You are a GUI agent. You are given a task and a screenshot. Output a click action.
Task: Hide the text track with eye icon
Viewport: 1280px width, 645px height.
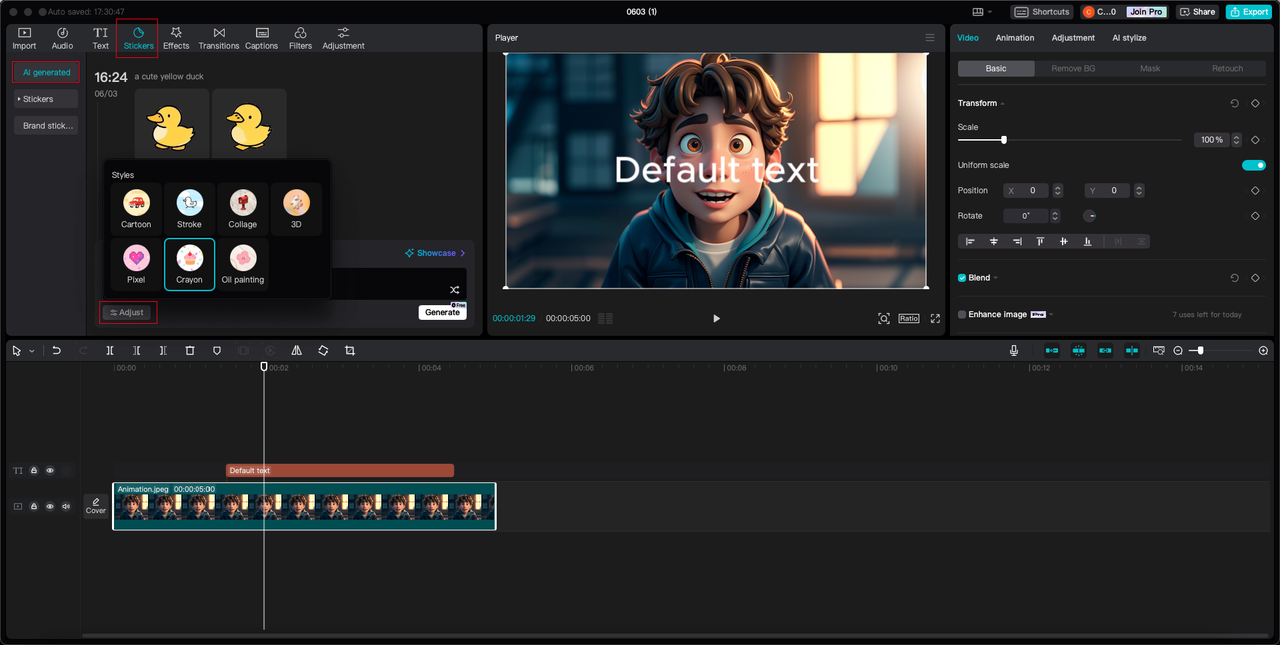[x=50, y=470]
